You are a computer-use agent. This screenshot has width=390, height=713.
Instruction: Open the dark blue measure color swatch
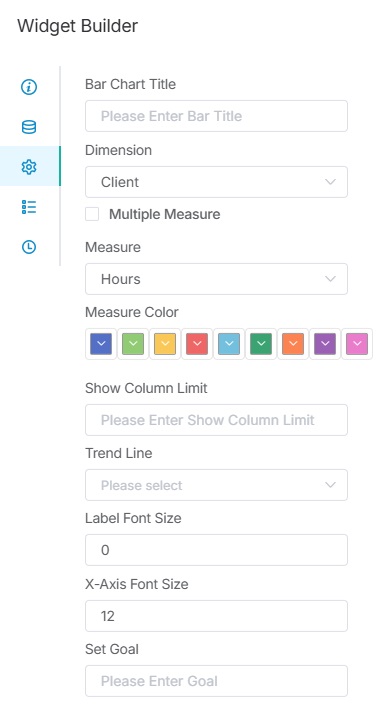(101, 344)
